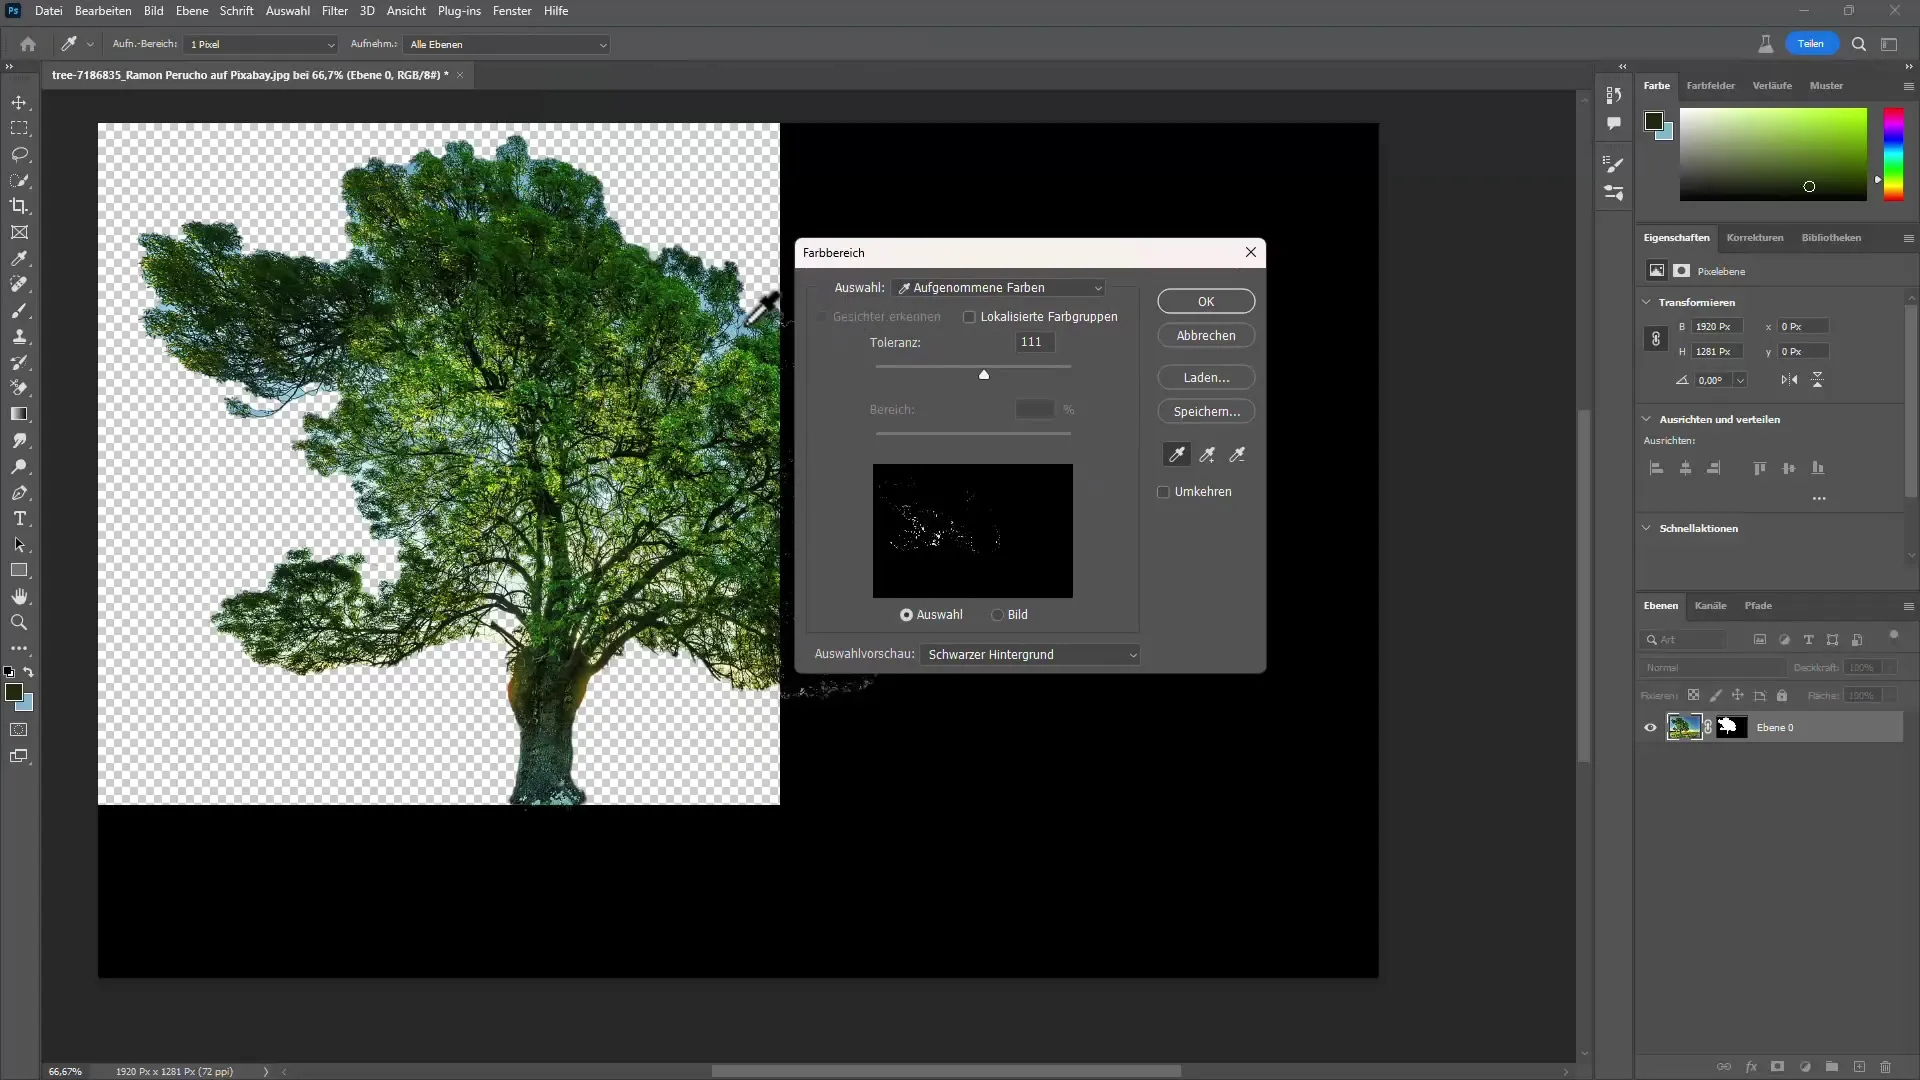Open the search magnifier icon top right
Image resolution: width=1920 pixels, height=1080 pixels.
click(x=1859, y=44)
